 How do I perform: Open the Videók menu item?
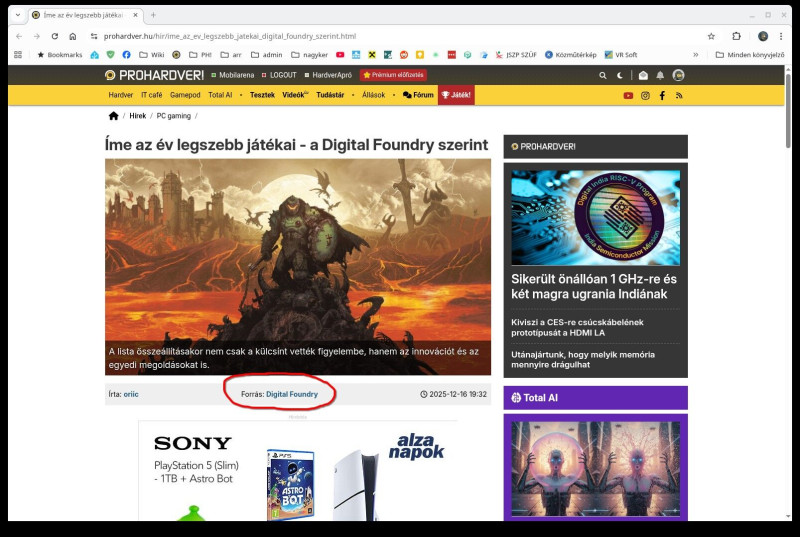coord(295,95)
